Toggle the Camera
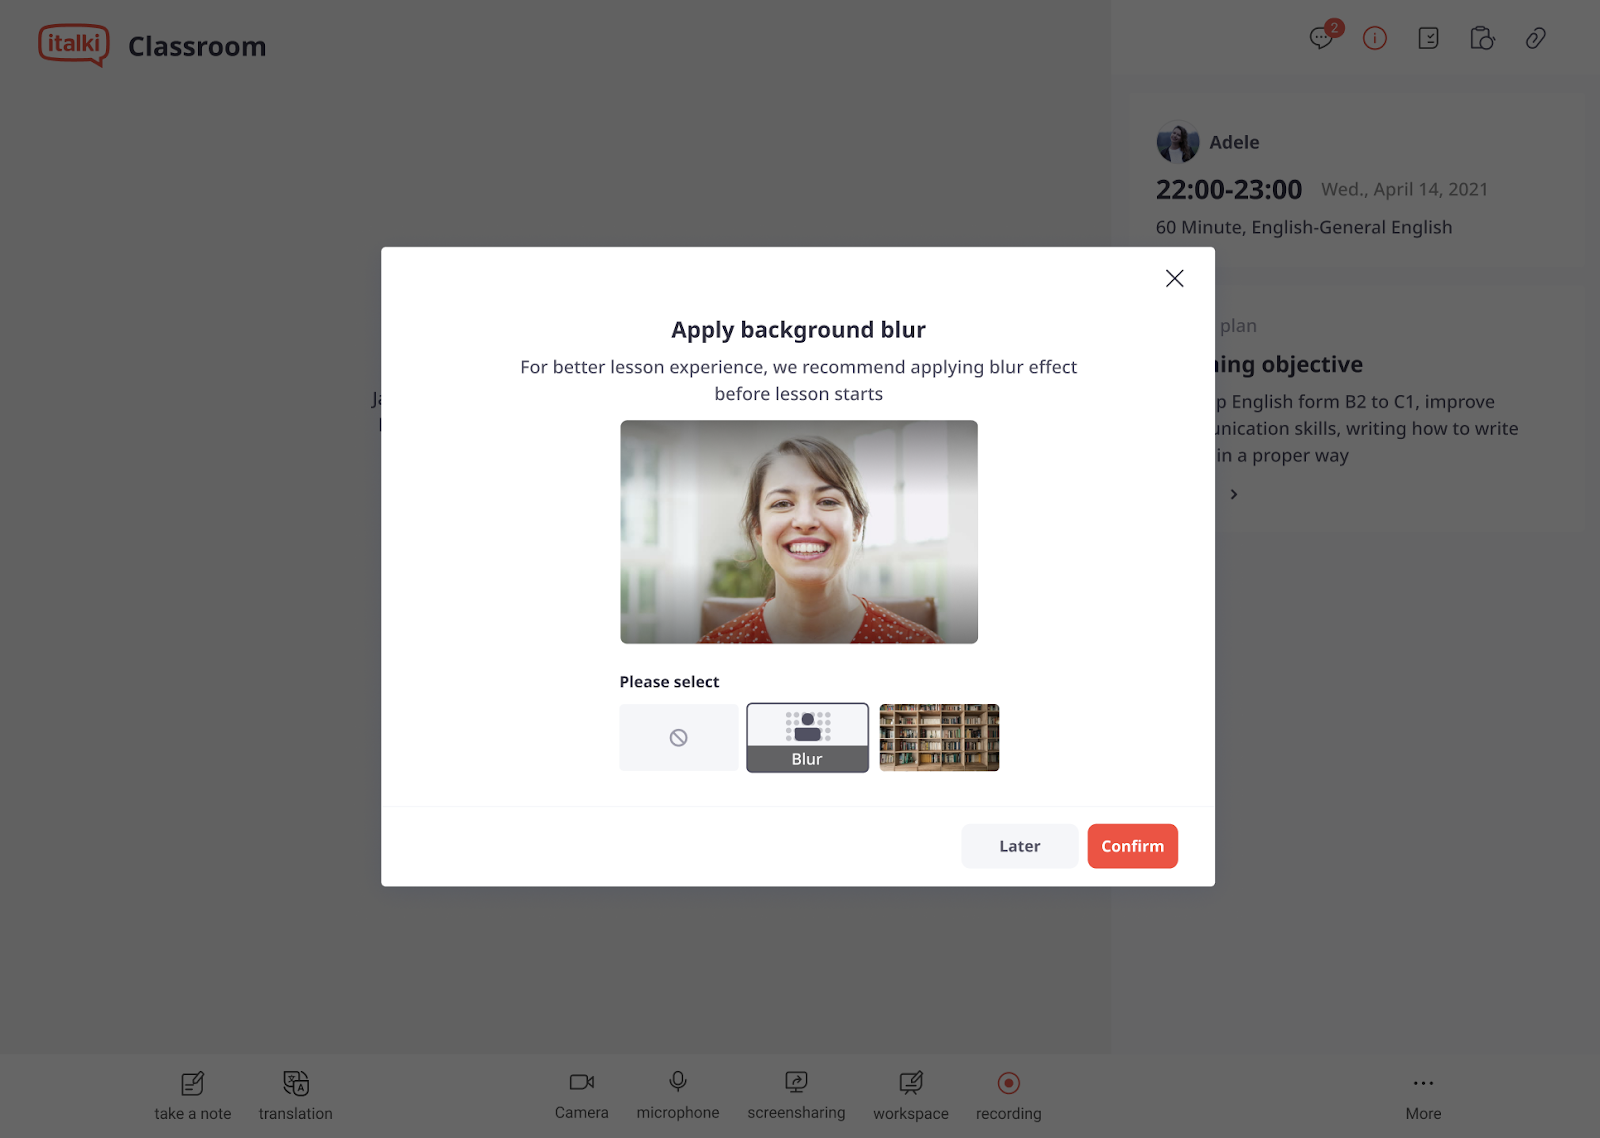This screenshot has width=1600, height=1138. (x=582, y=1095)
